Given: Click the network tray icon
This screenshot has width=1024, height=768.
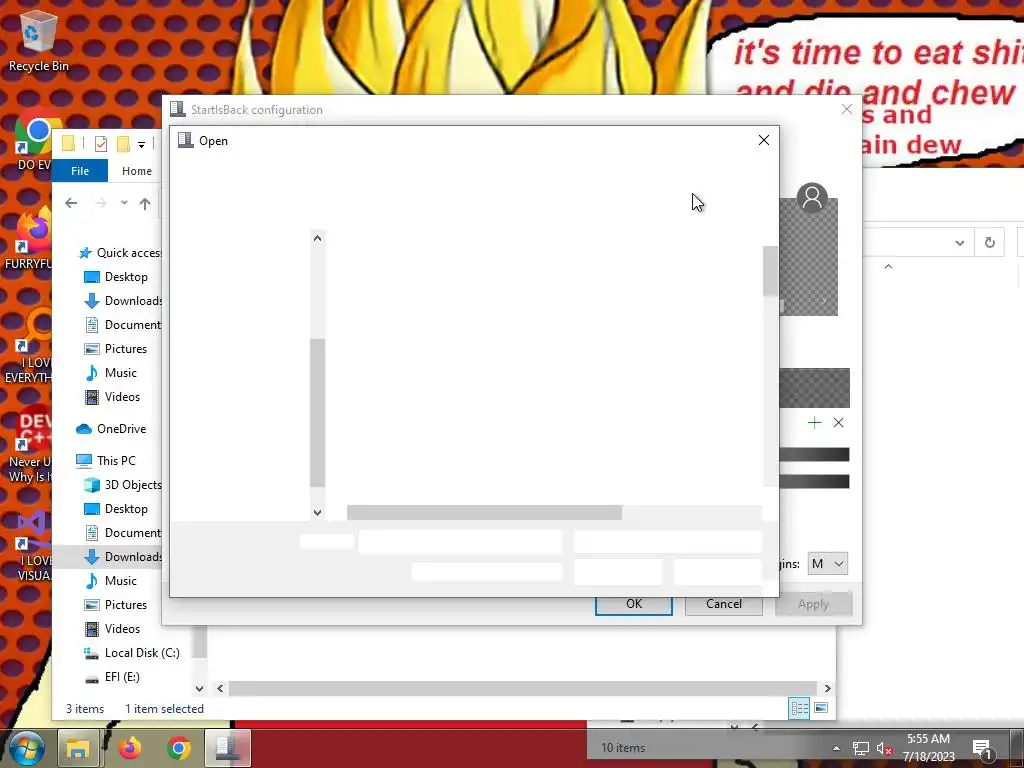Looking at the screenshot, I should click(x=861, y=749).
